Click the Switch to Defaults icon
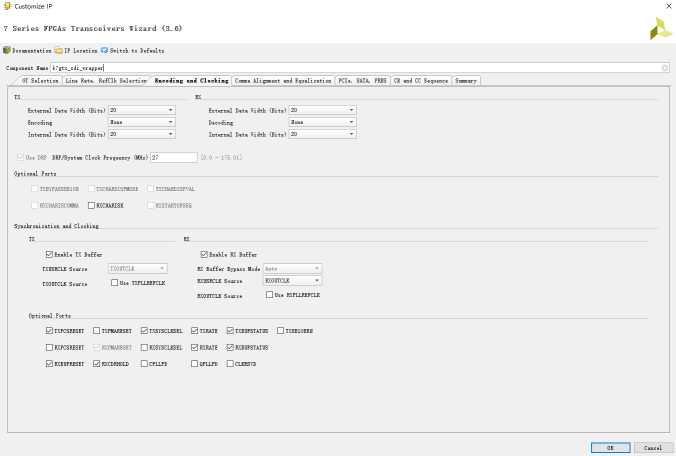Viewport: 676px width, 456px height. coord(104,50)
